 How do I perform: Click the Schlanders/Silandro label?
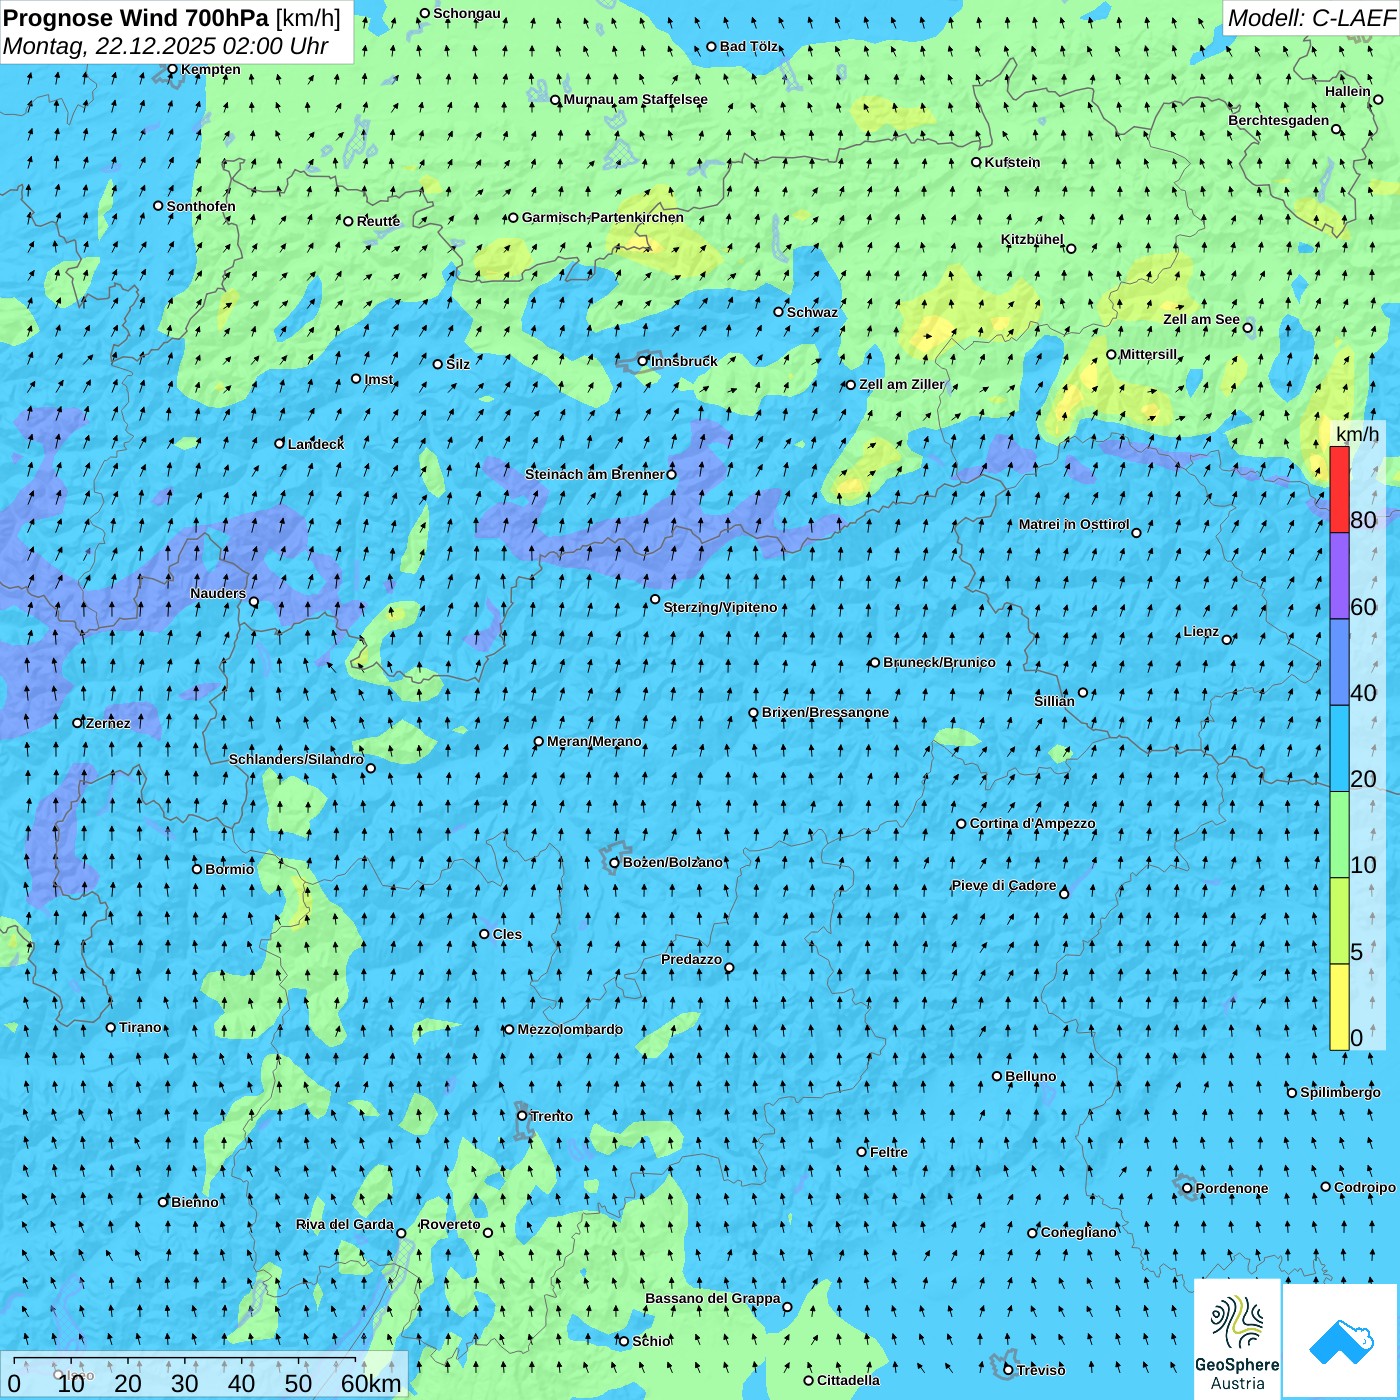click(296, 759)
